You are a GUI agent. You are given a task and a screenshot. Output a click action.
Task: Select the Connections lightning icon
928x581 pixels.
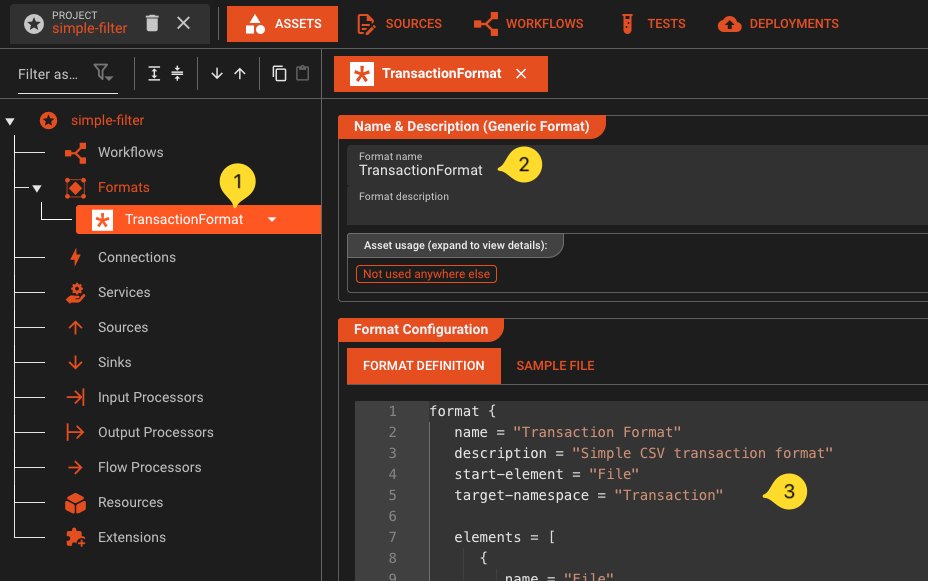(x=76, y=257)
